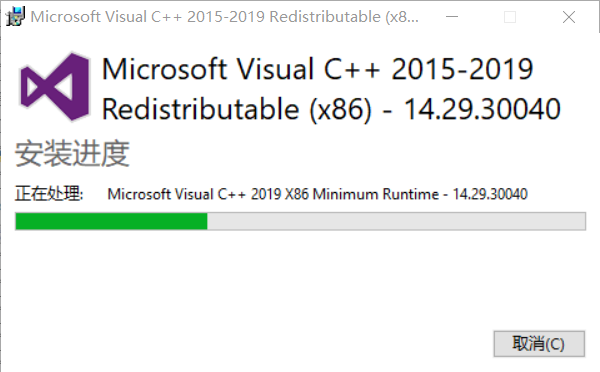Click the Microsoft Visual C++ 2015-2019 heading line
The image size is (600, 372).
click(317, 69)
